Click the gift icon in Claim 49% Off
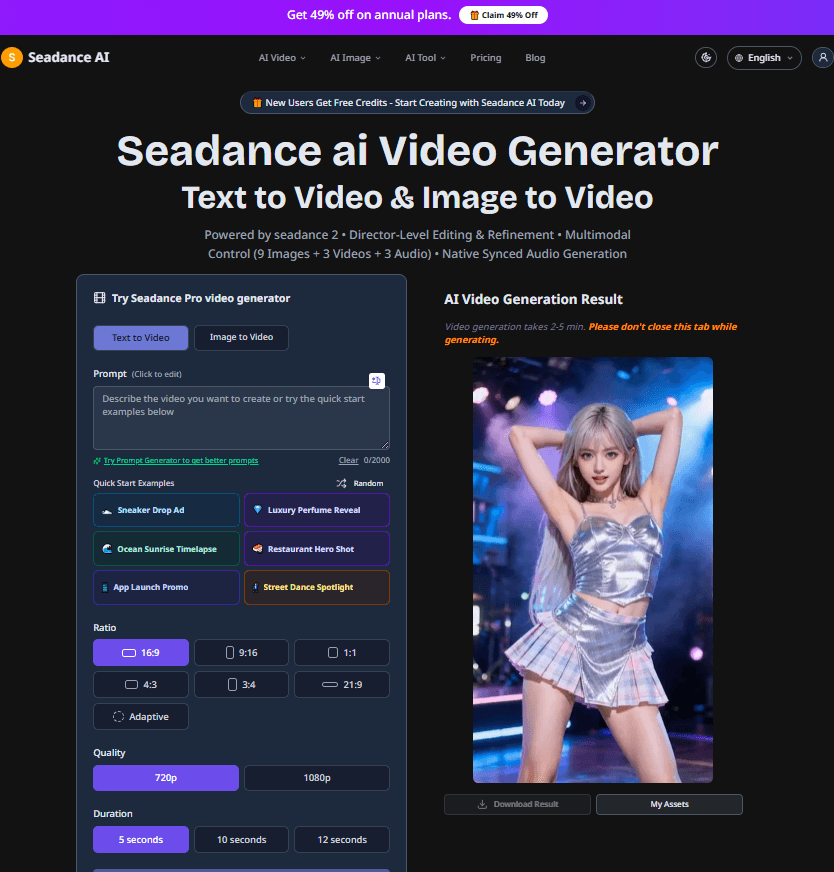 [474, 15]
